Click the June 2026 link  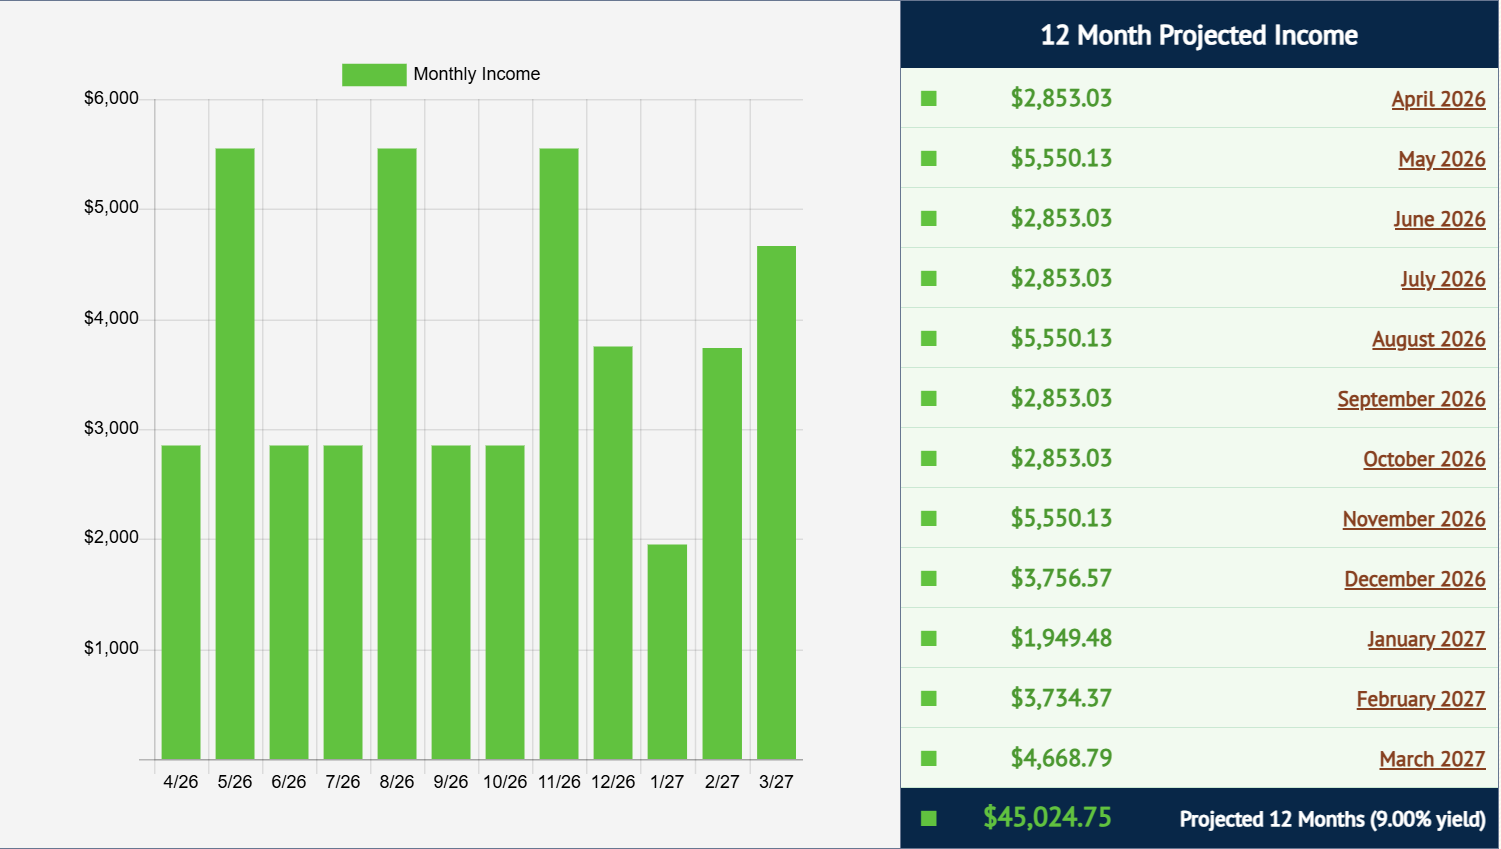click(x=1439, y=219)
